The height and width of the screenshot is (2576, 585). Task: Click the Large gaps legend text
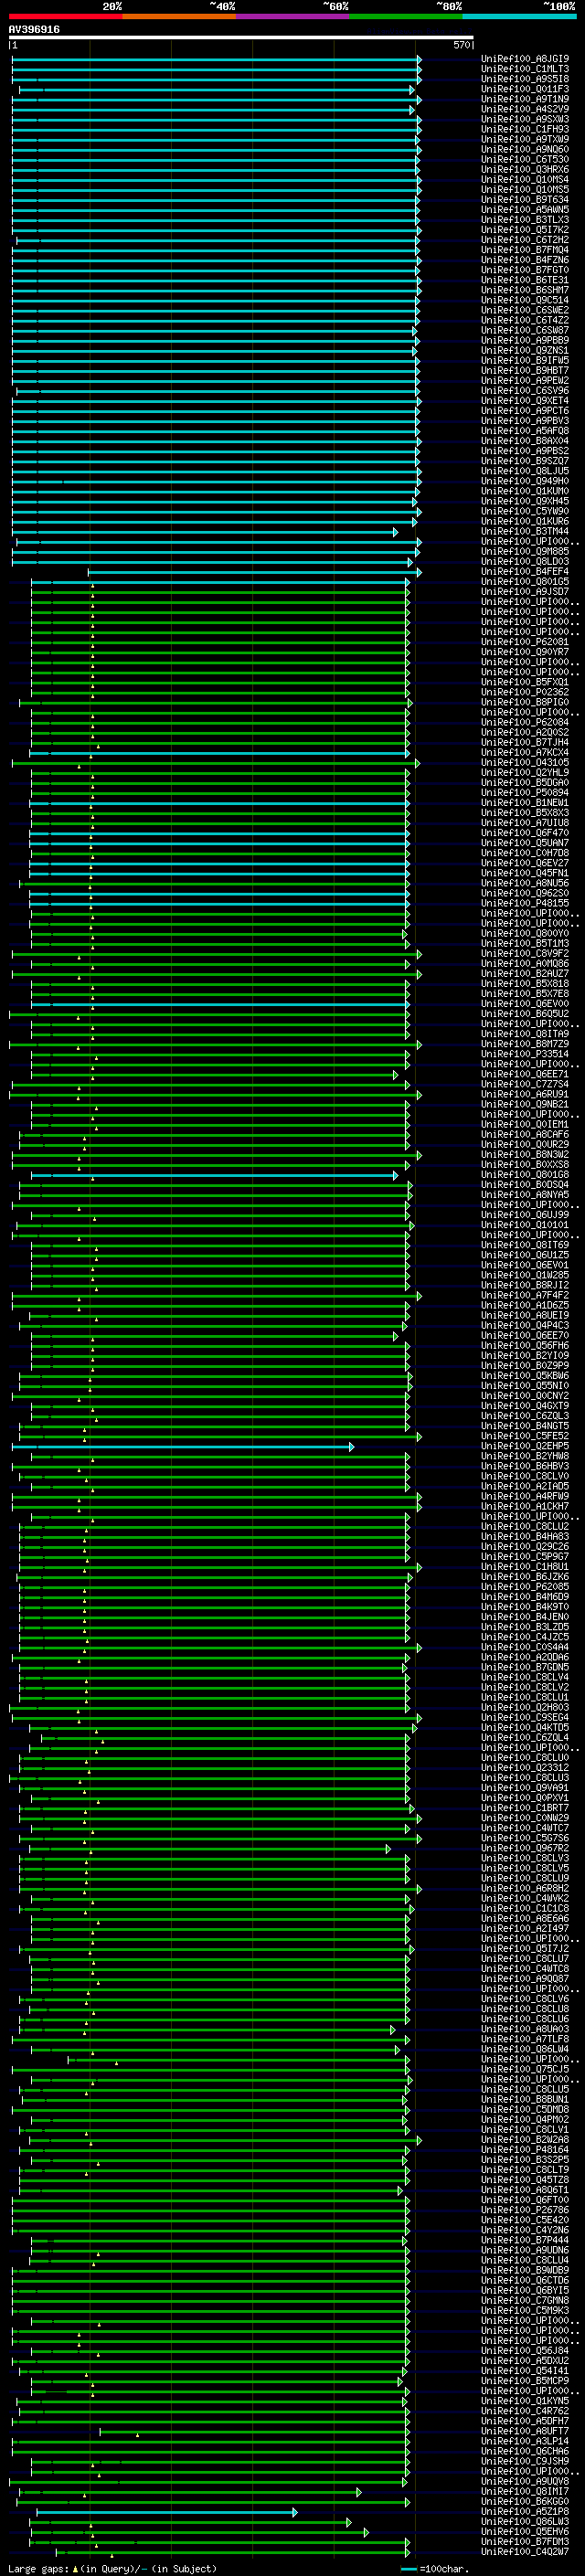38,2568
